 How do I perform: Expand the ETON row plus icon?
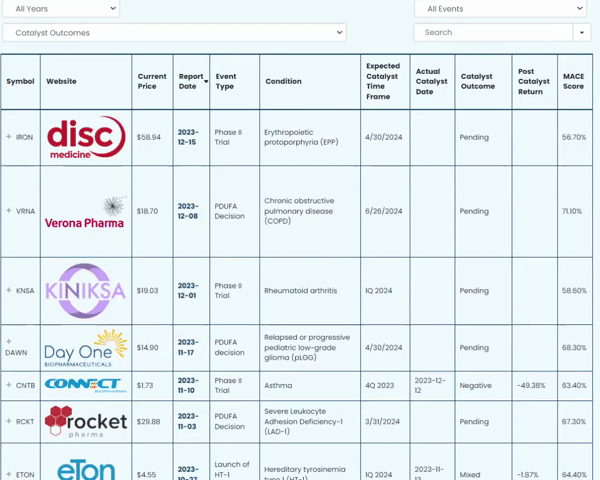click(9, 474)
